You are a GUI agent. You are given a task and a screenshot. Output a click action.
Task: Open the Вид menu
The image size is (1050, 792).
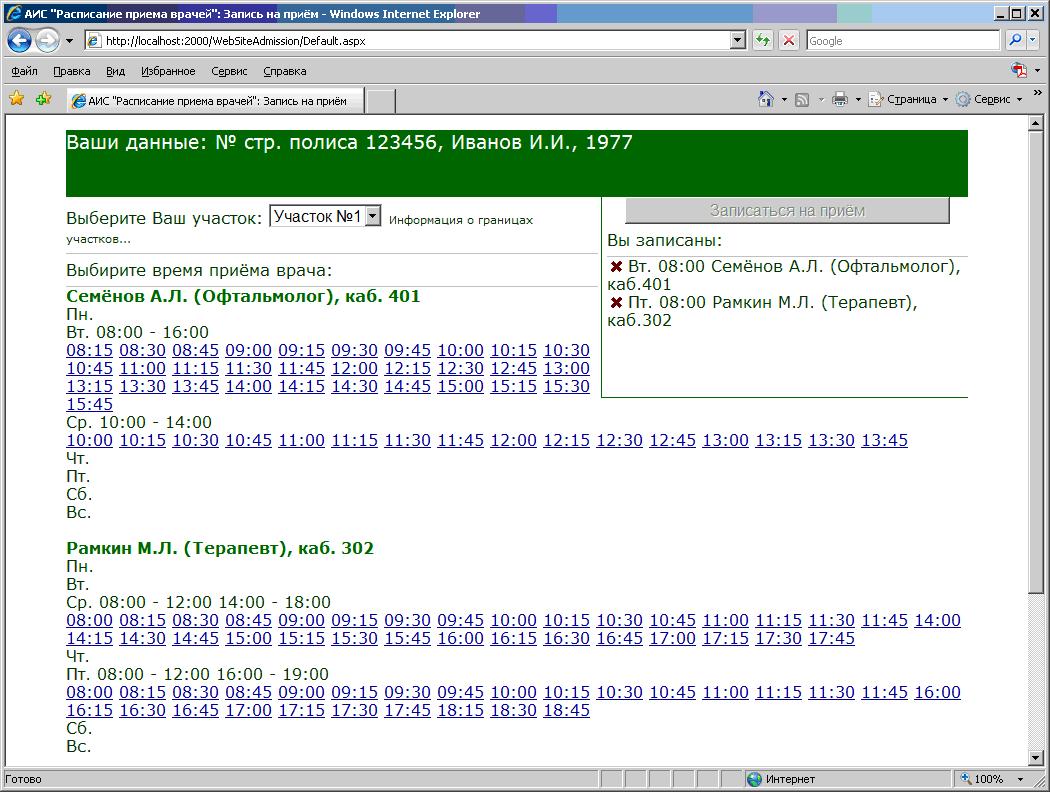[115, 71]
